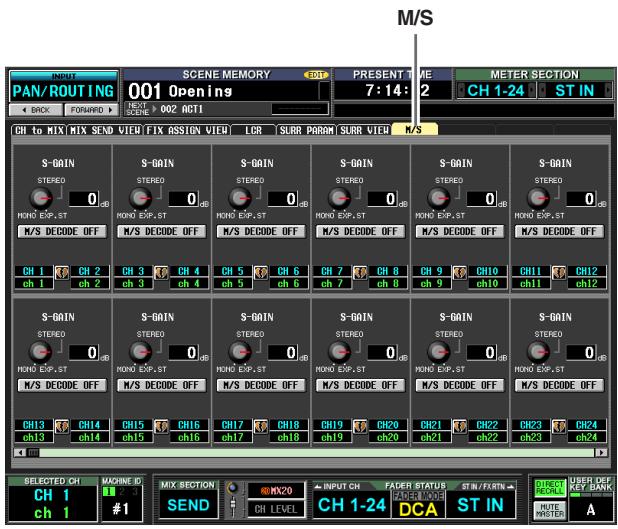618x529 pixels.
Task: Click the S-GAIN dB value box for CH23-24
Action: pos(581,353)
